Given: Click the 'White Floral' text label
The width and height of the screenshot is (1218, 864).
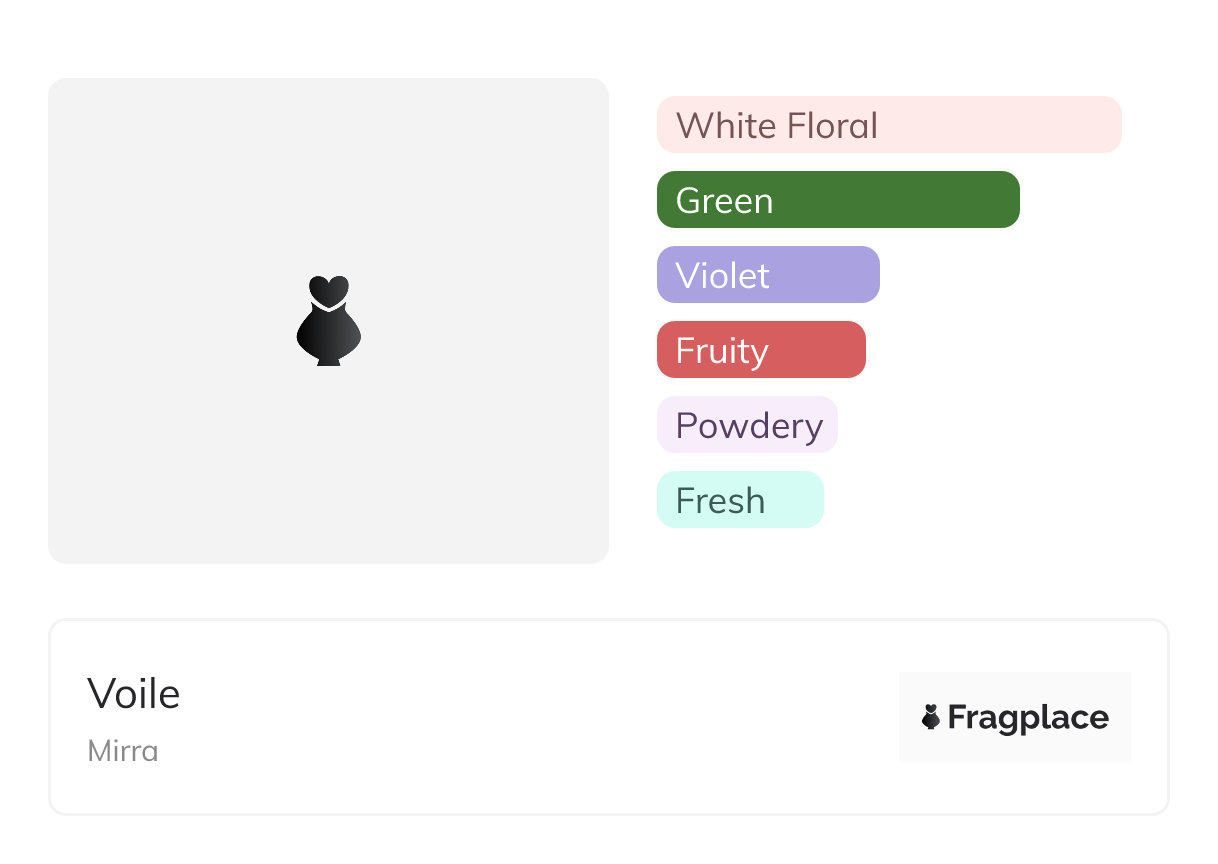Looking at the screenshot, I should 777,126.
